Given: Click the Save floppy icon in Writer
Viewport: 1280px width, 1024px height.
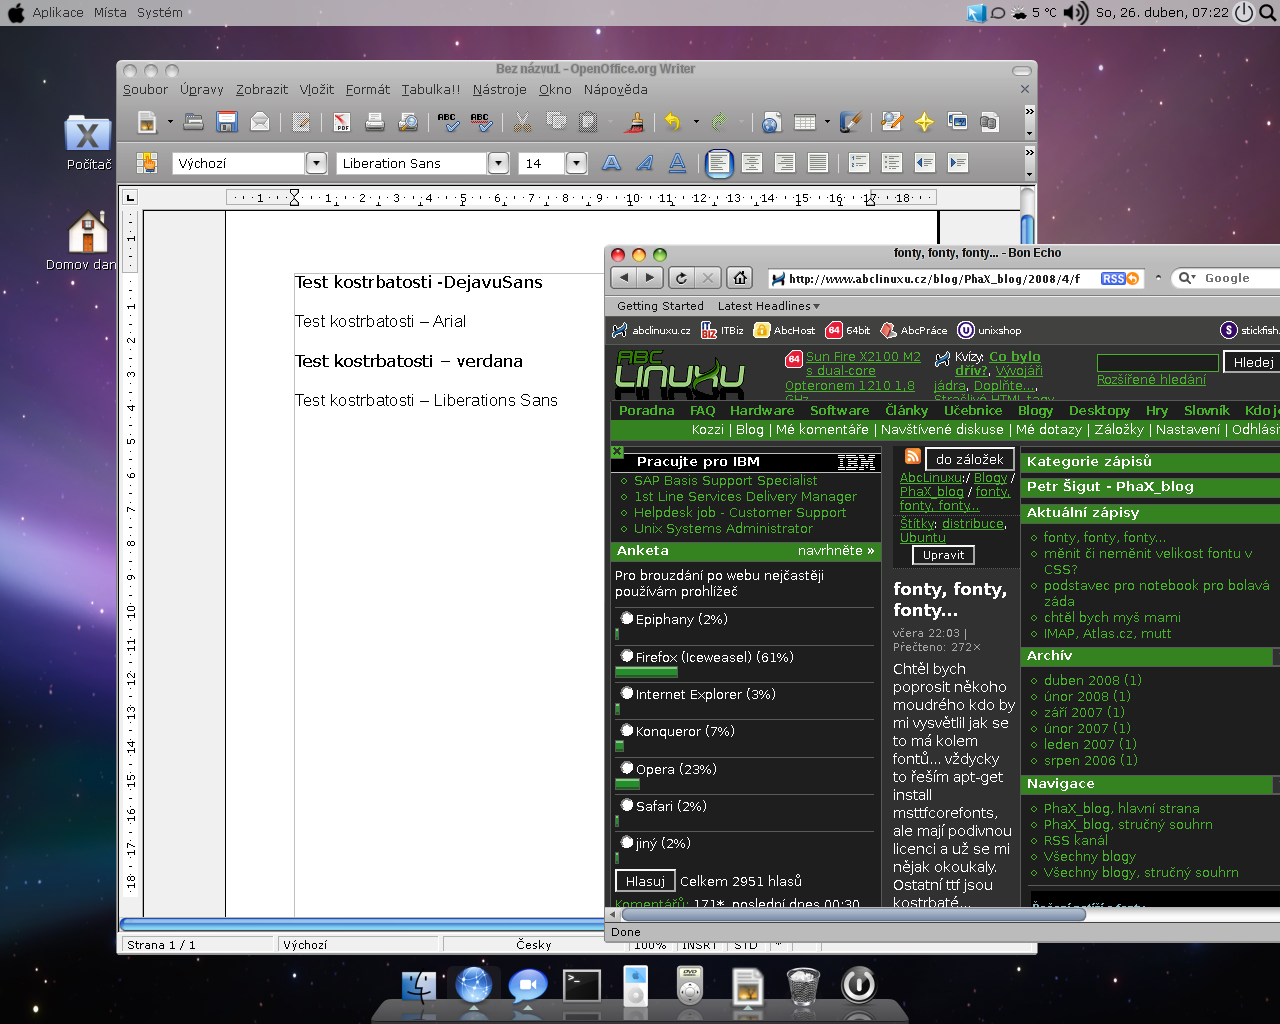Looking at the screenshot, I should (227, 122).
